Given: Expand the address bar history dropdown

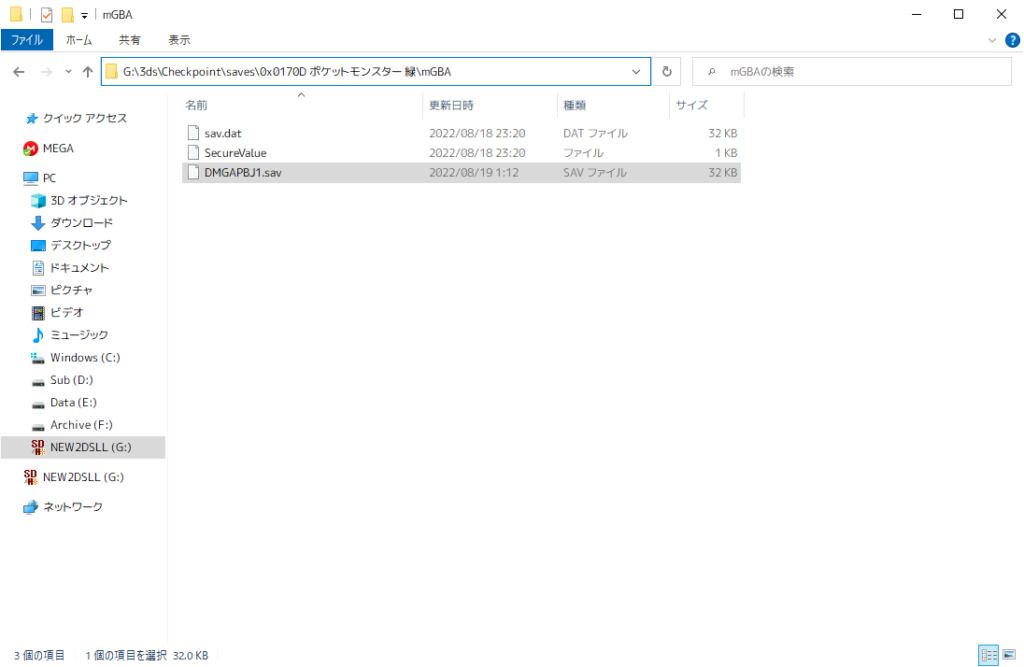Looking at the screenshot, I should pyautogui.click(x=635, y=72).
